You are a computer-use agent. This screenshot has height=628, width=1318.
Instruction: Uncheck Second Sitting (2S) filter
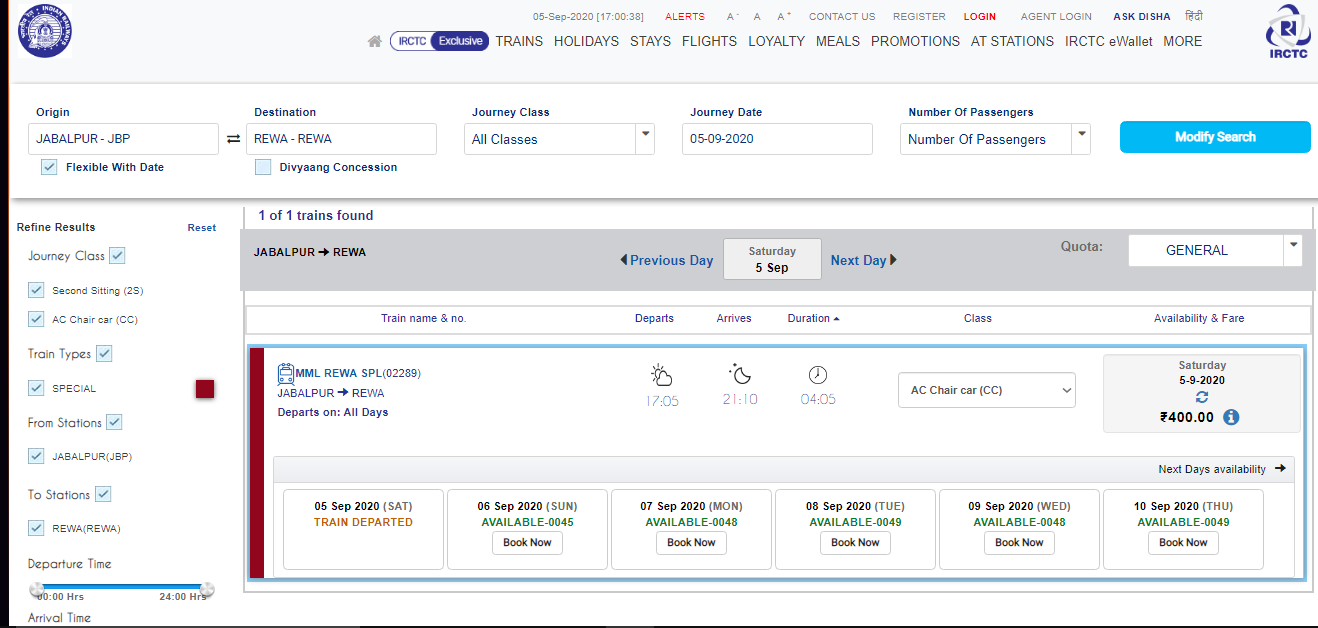[x=37, y=290]
